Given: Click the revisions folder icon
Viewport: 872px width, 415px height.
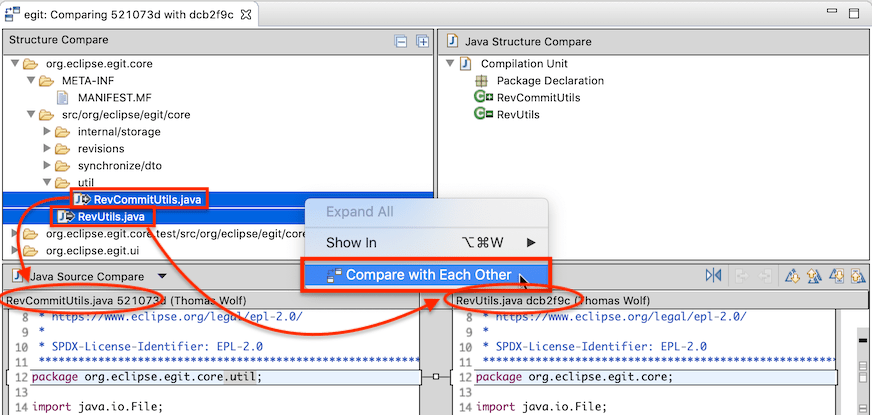Looking at the screenshot, I should (x=62, y=149).
